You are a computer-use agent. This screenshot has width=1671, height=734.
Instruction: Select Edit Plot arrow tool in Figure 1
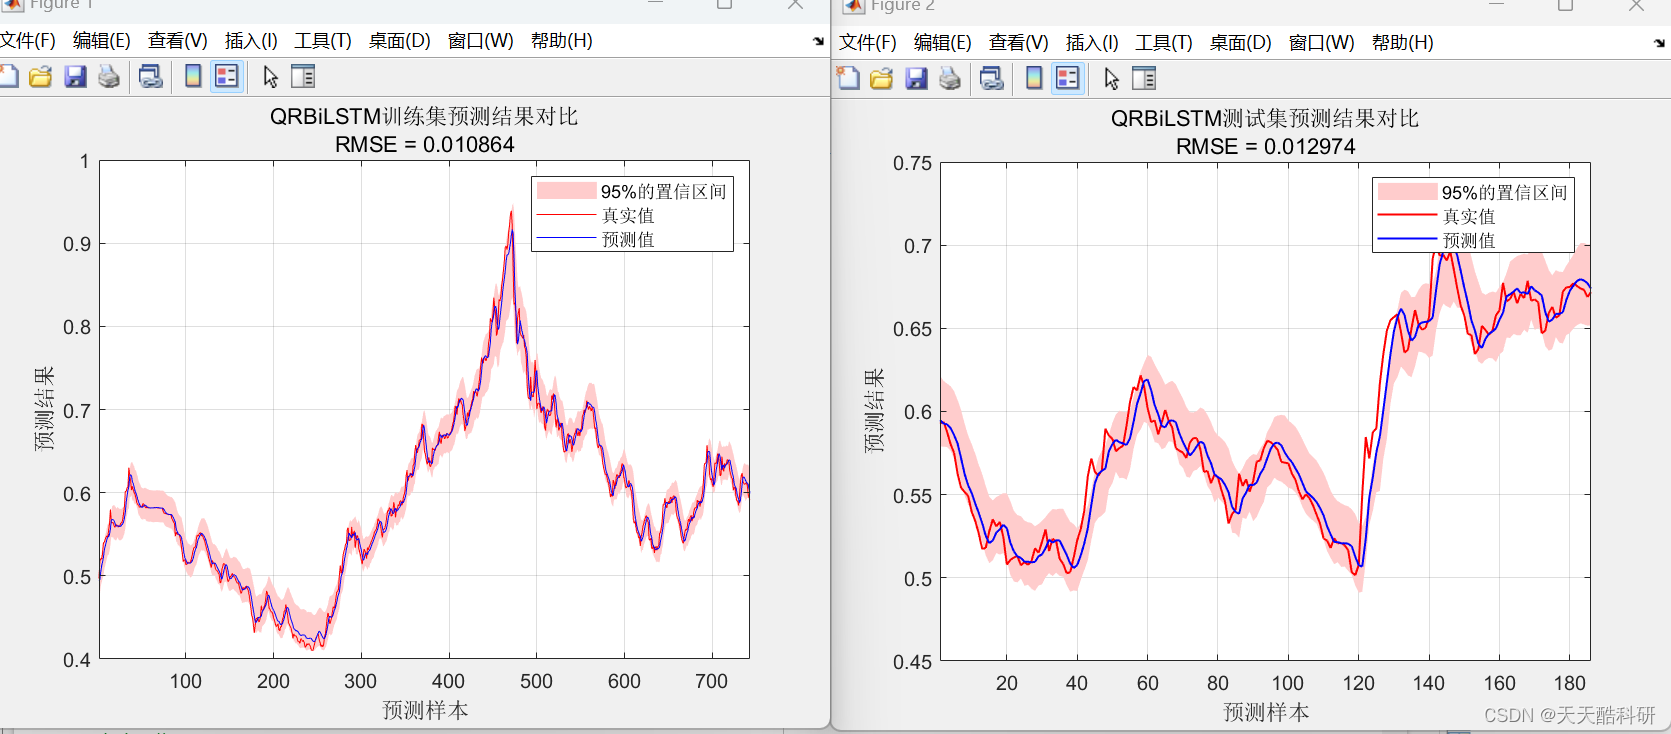tap(270, 77)
